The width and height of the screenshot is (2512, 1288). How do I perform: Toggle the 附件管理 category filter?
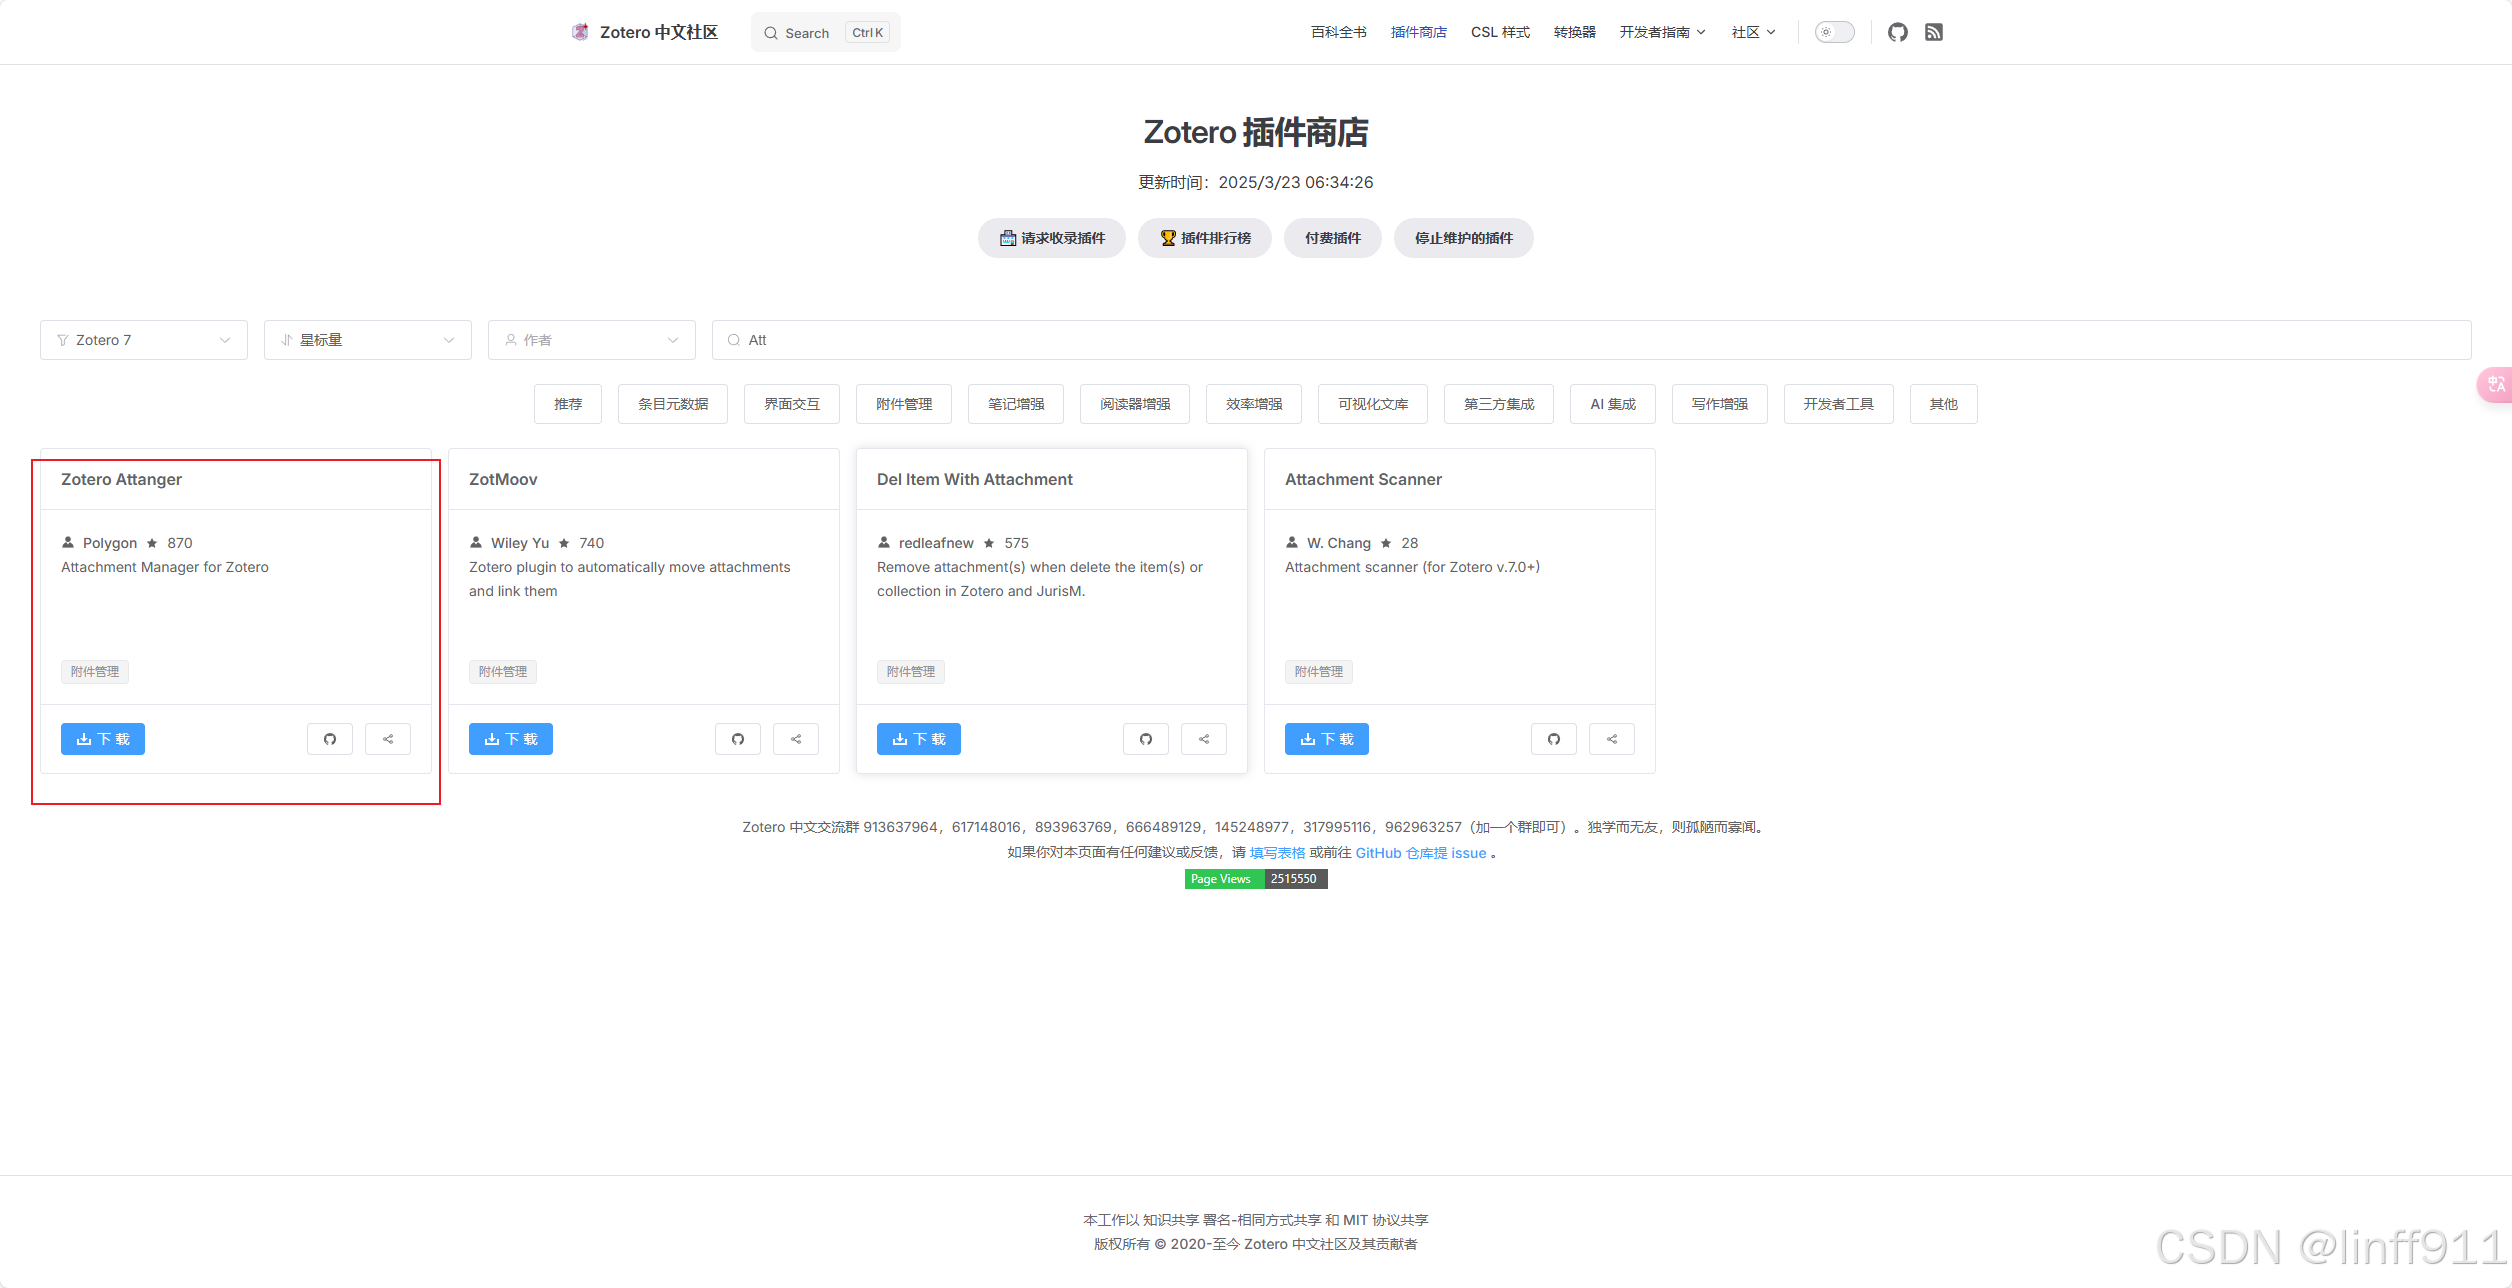(904, 404)
